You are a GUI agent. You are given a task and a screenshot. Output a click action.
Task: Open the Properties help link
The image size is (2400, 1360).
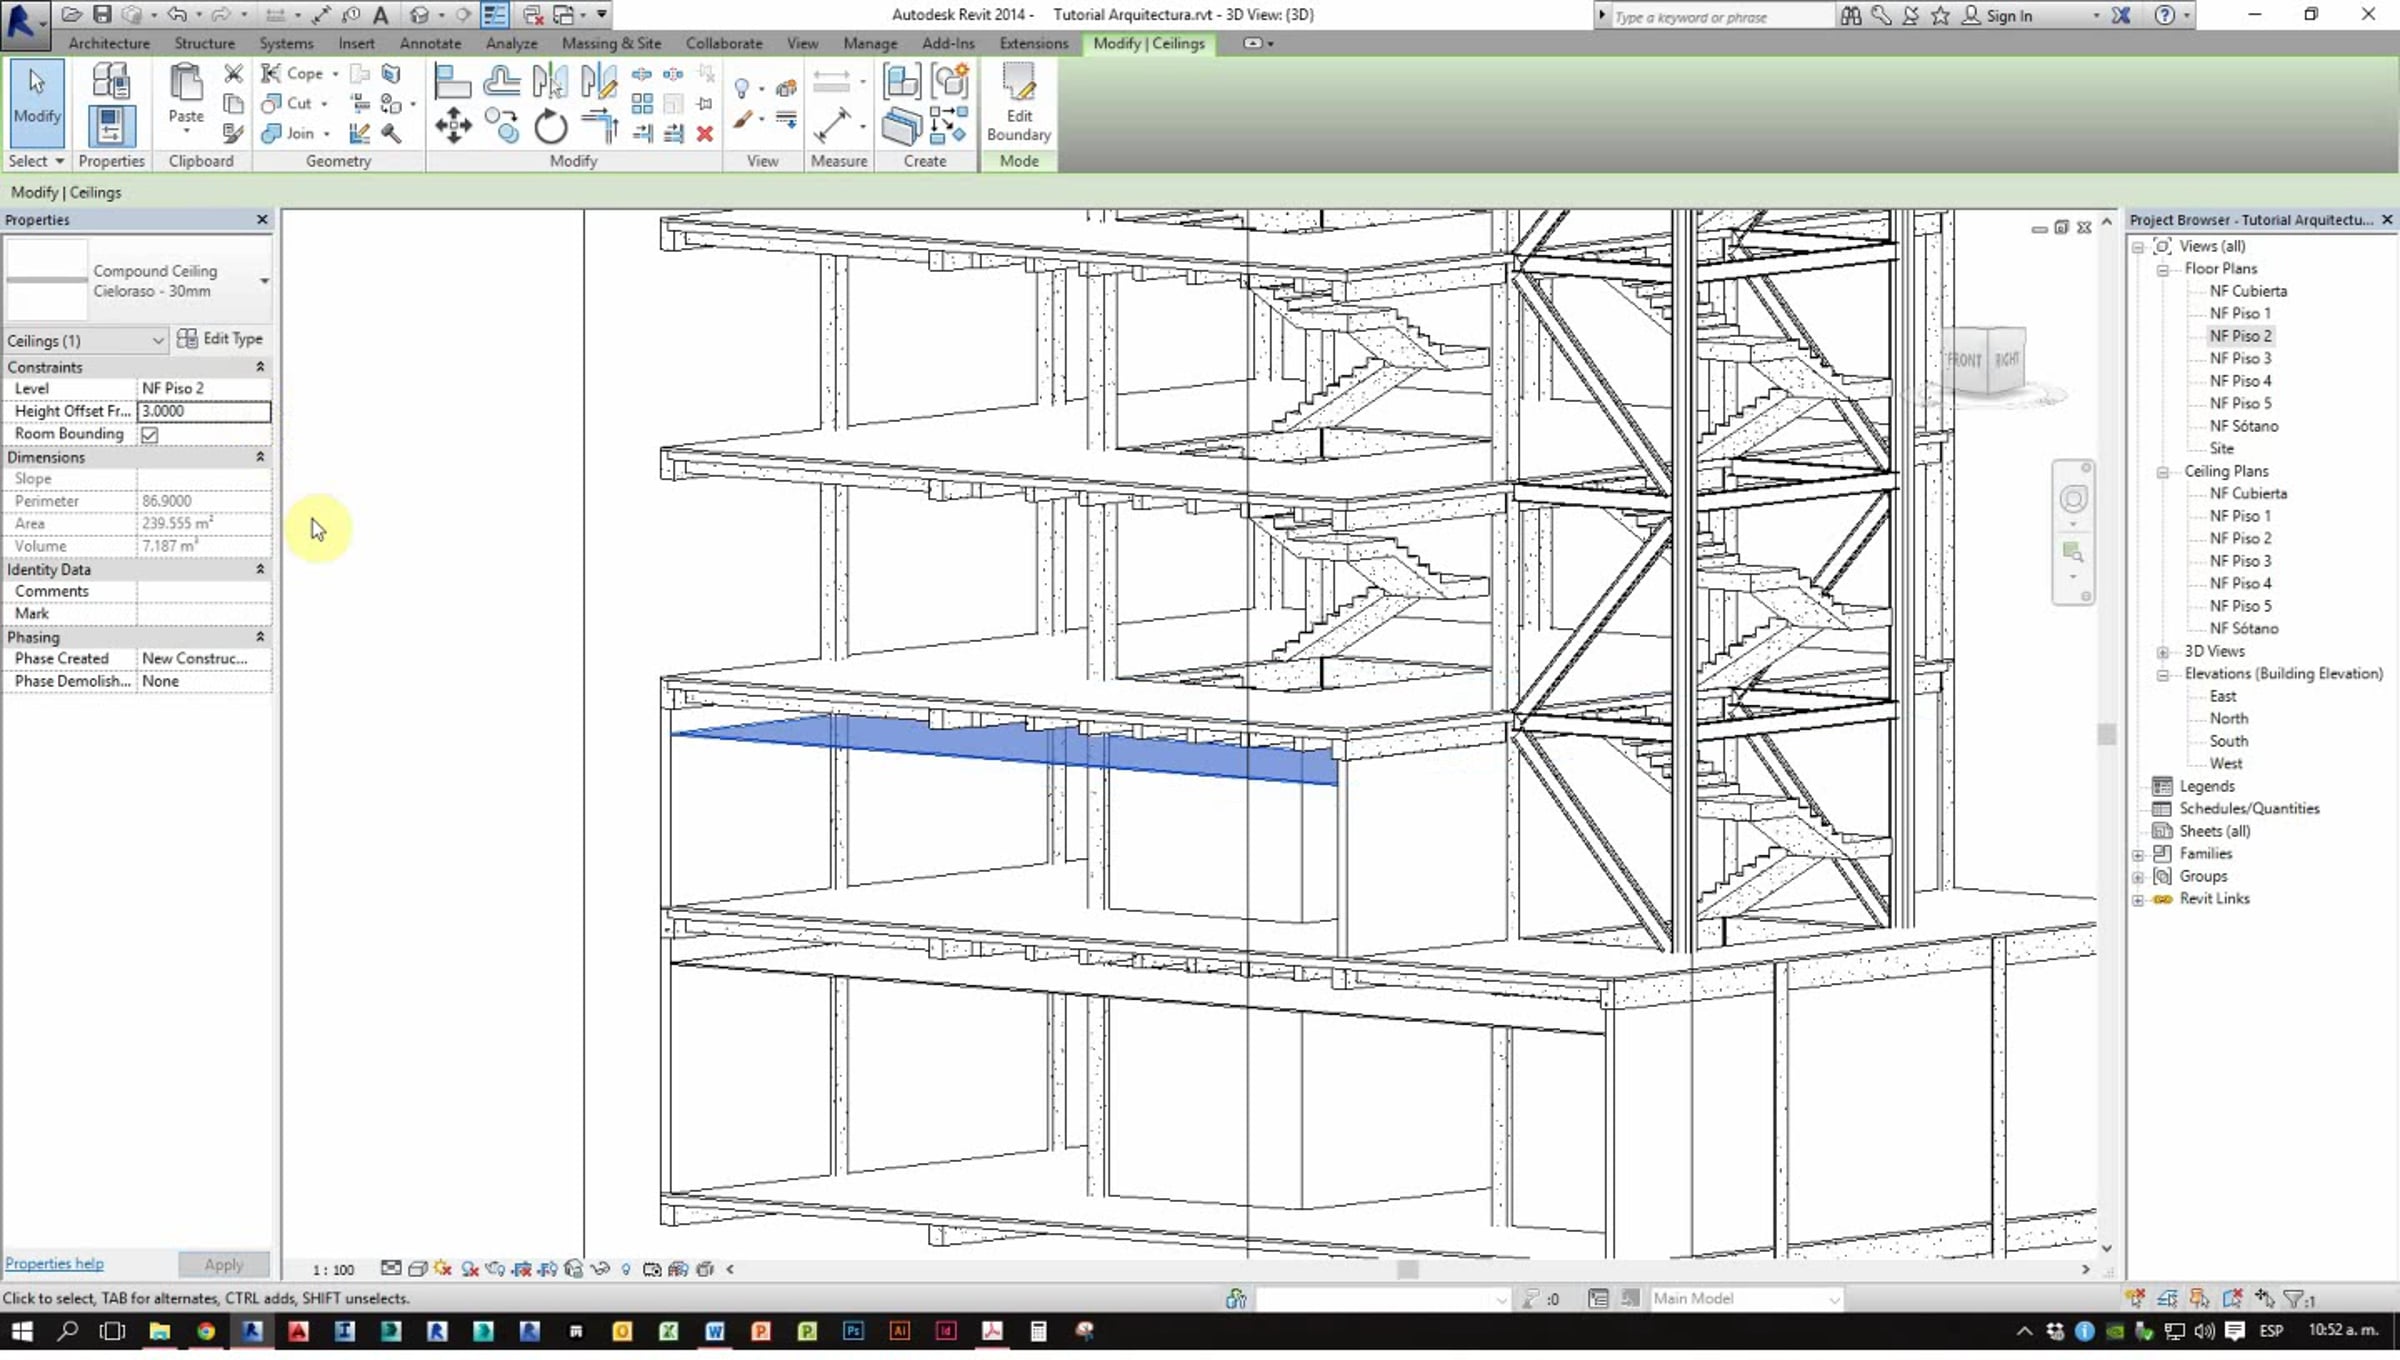click(x=54, y=1263)
